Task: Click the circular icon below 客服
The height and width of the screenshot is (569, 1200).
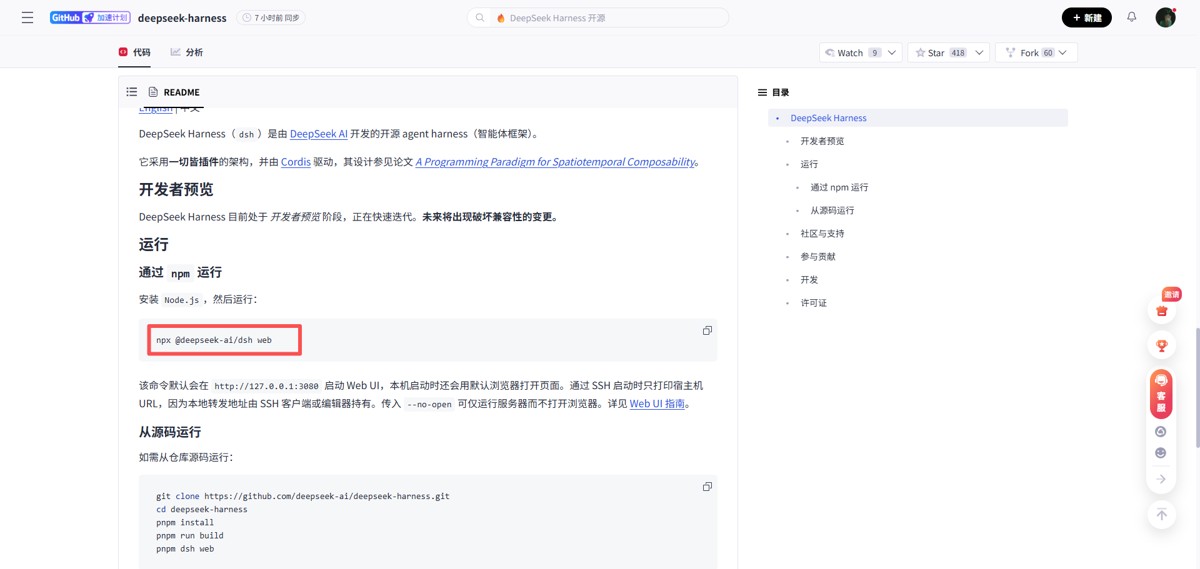Action: (1161, 432)
